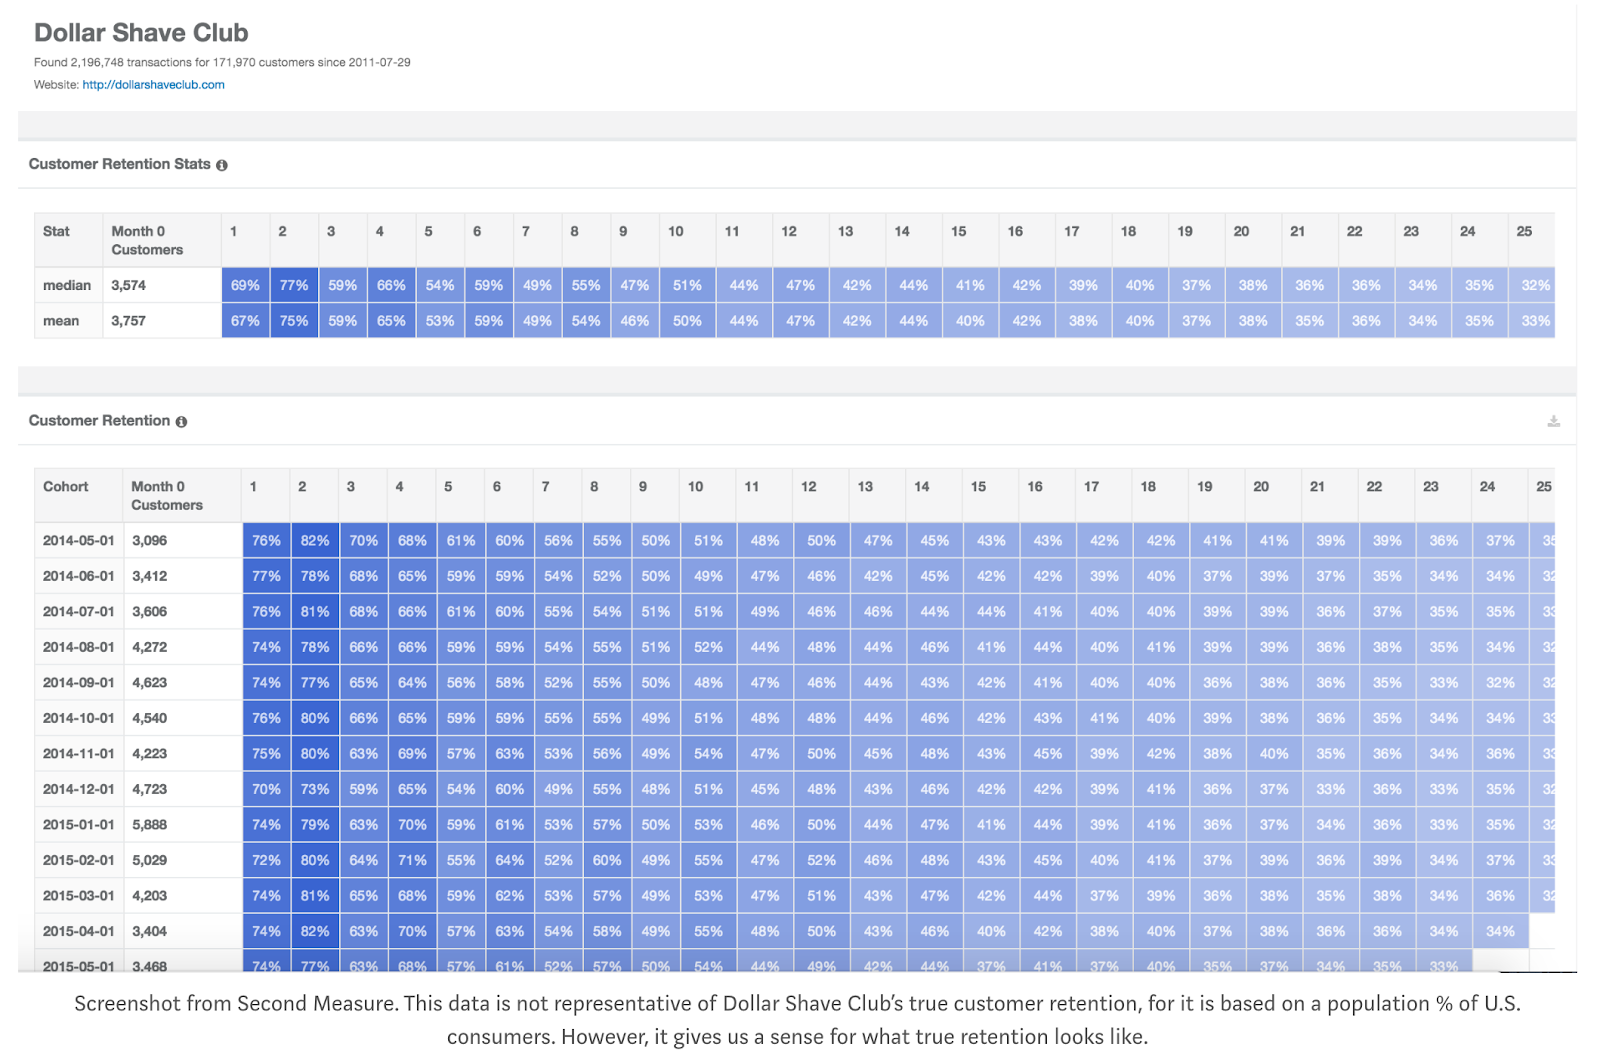Select the 2014-10-01 cohort row
This screenshot has width=1600, height=1053.
coord(794,718)
